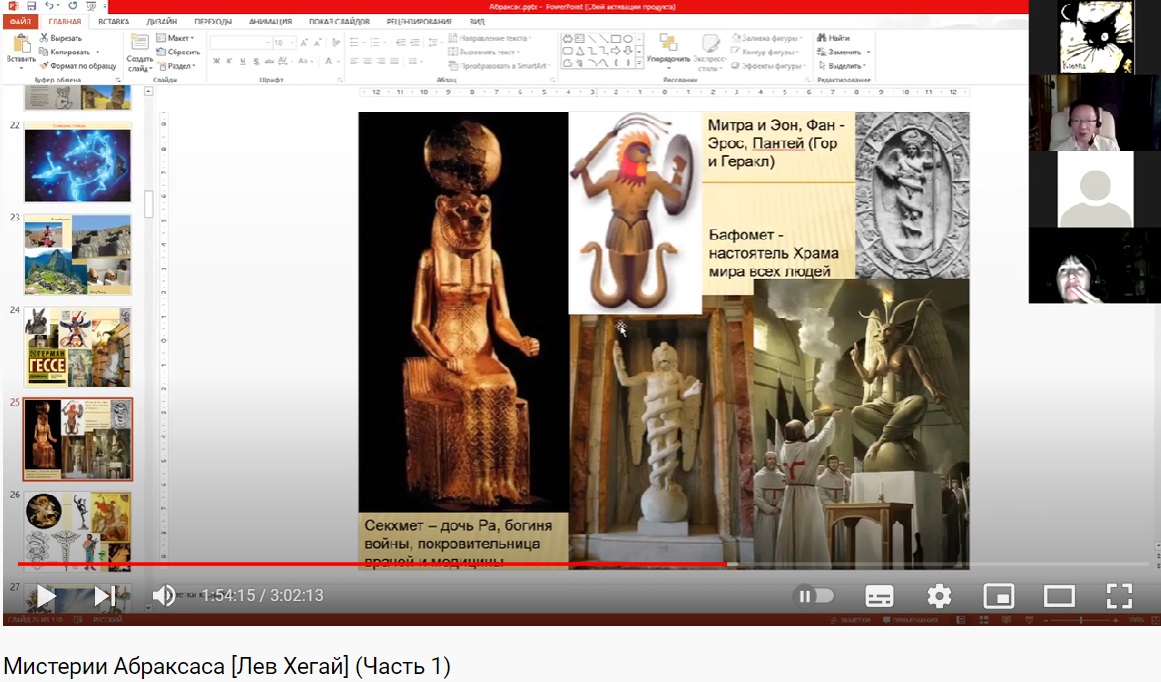Image resolution: width=1161 pixels, height=682 pixels.
Task: Open the Макет layout dropdown
Action: coord(175,38)
